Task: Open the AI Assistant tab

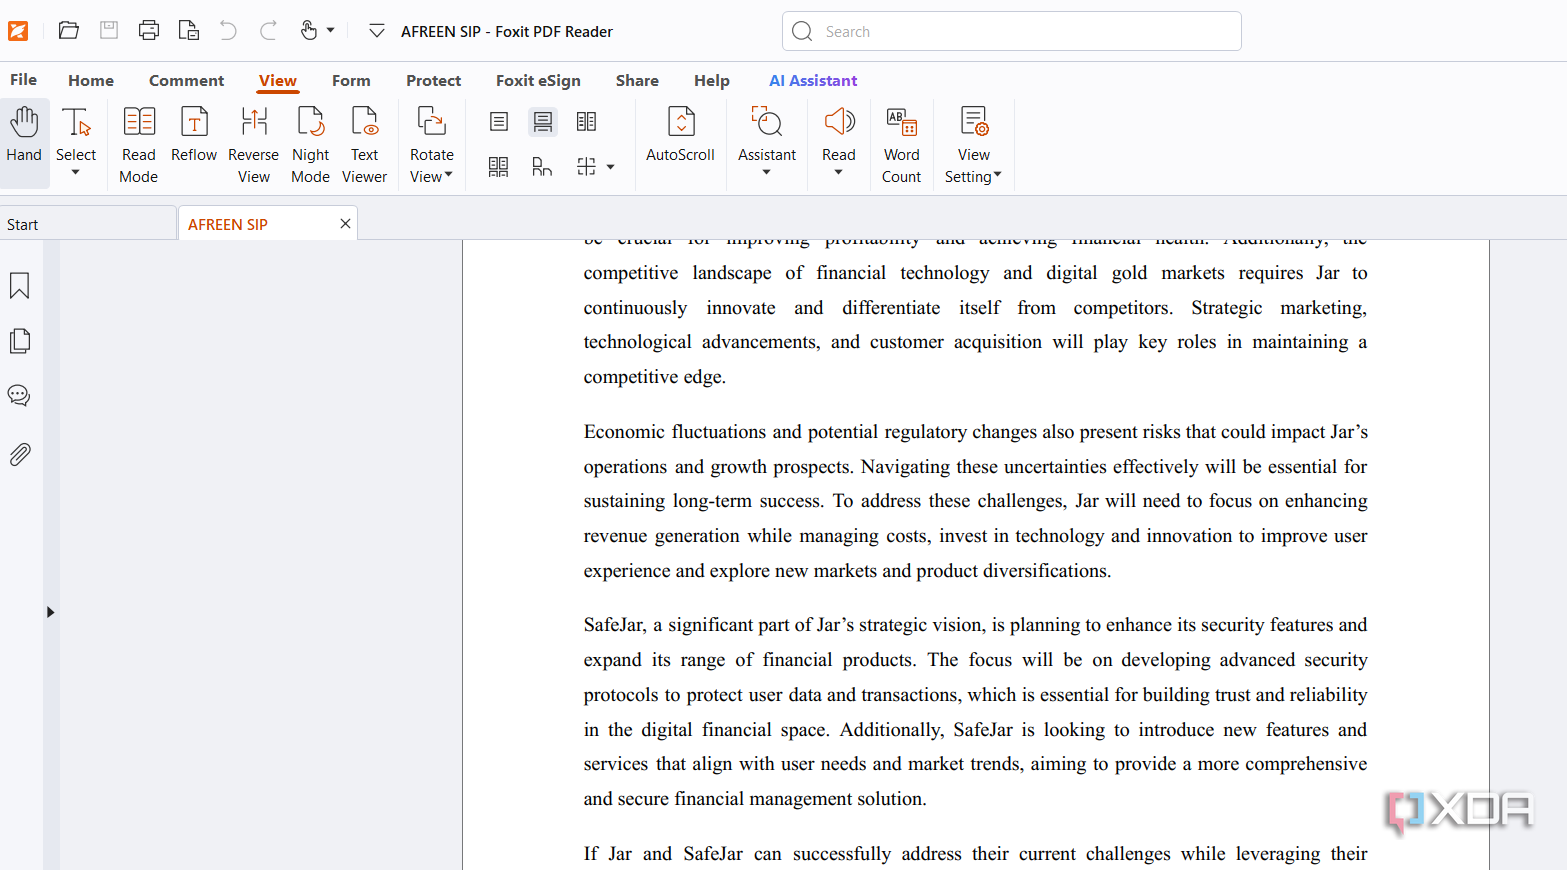Action: (813, 81)
